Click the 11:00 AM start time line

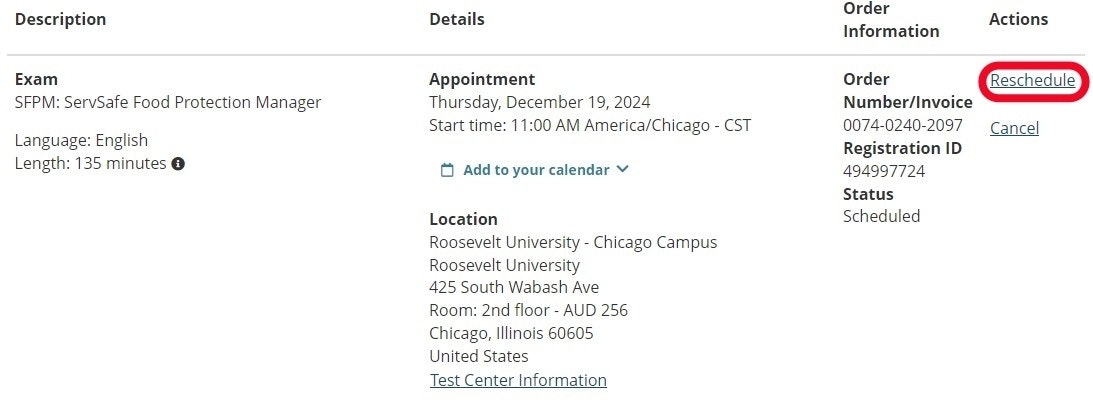(x=589, y=125)
